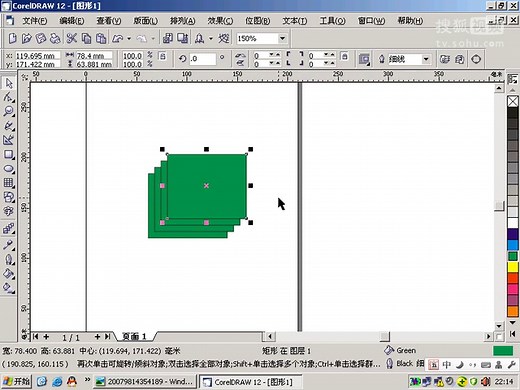
Task: Open the outline width dropdown
Action: tap(426, 59)
